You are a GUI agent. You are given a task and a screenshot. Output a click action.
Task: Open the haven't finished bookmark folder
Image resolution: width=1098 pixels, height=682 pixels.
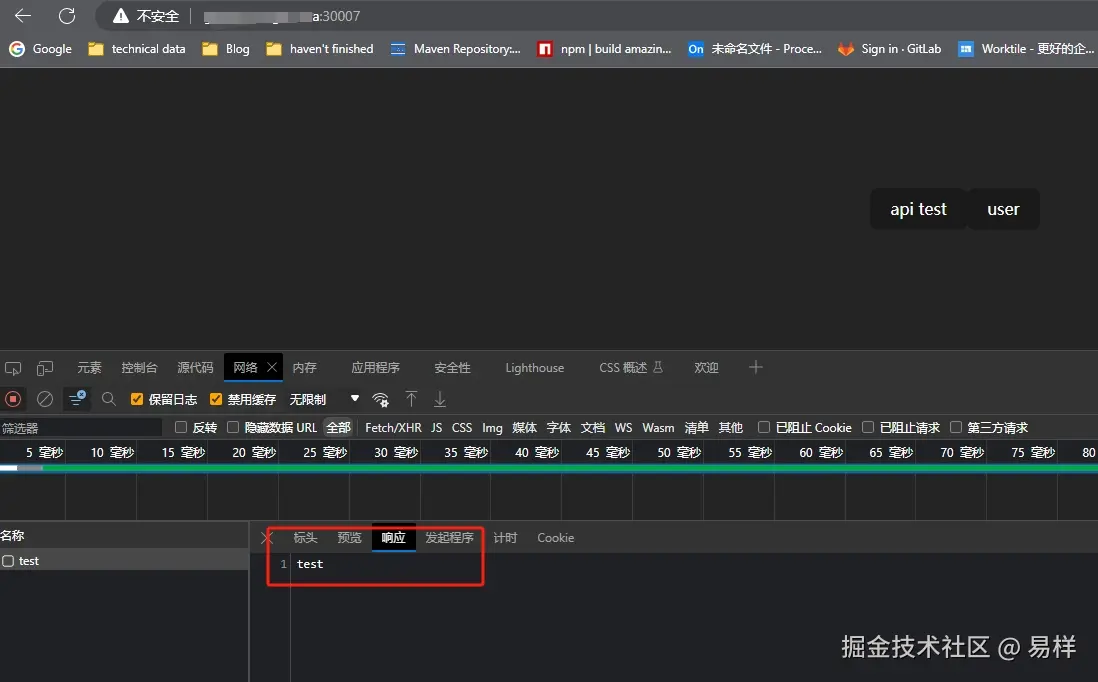tap(320, 49)
